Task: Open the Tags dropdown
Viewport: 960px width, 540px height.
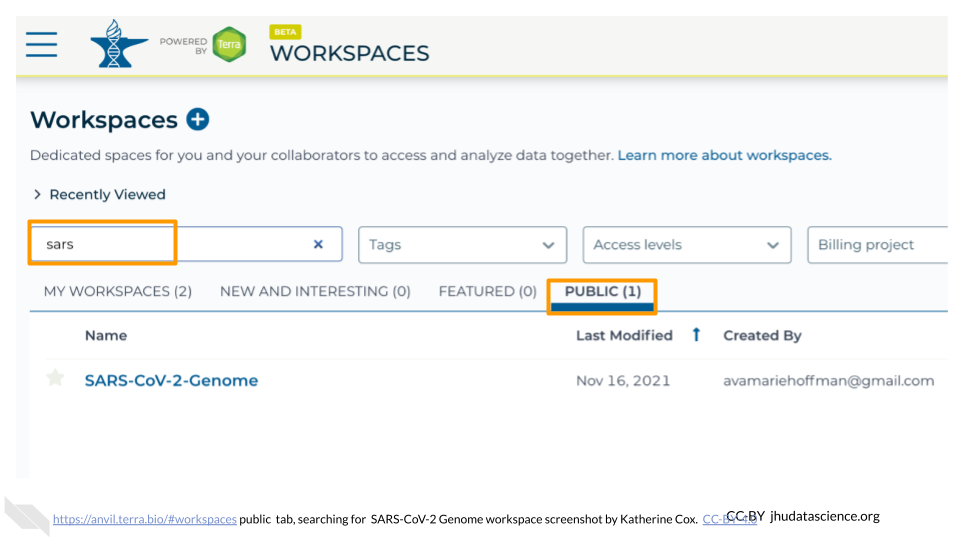Action: coord(462,245)
